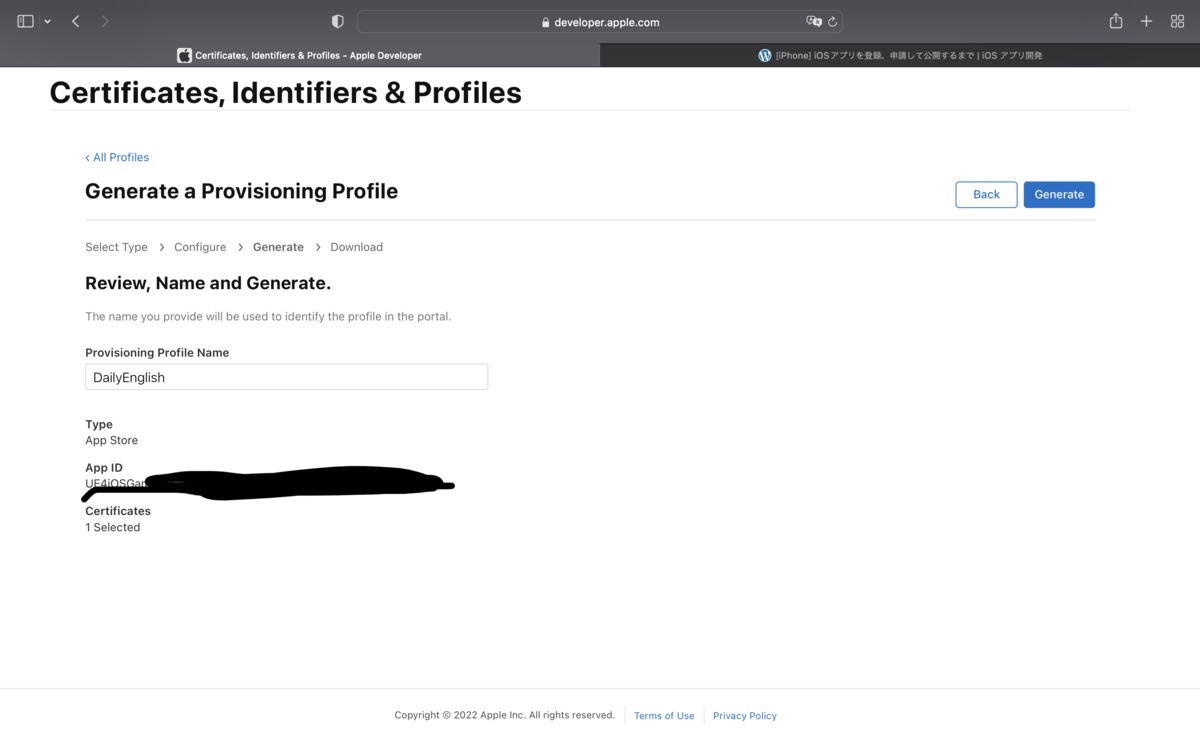The height and width of the screenshot is (750, 1200).
Task: Toggle the Safari sidebar
Action: pyautogui.click(x=26, y=21)
